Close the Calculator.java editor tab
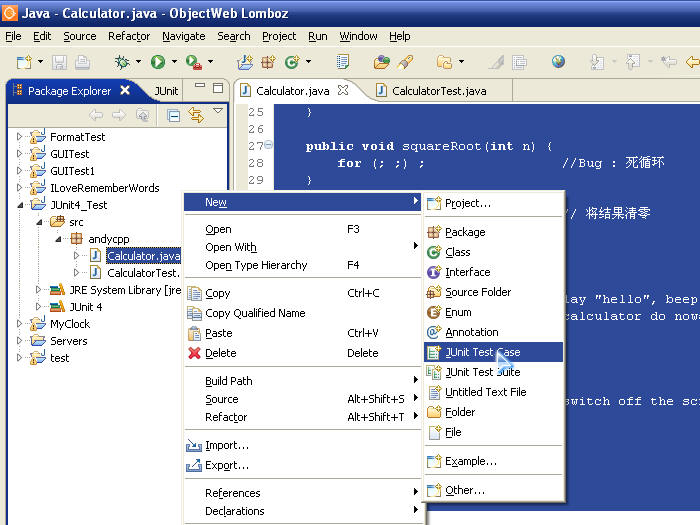 tap(342, 90)
